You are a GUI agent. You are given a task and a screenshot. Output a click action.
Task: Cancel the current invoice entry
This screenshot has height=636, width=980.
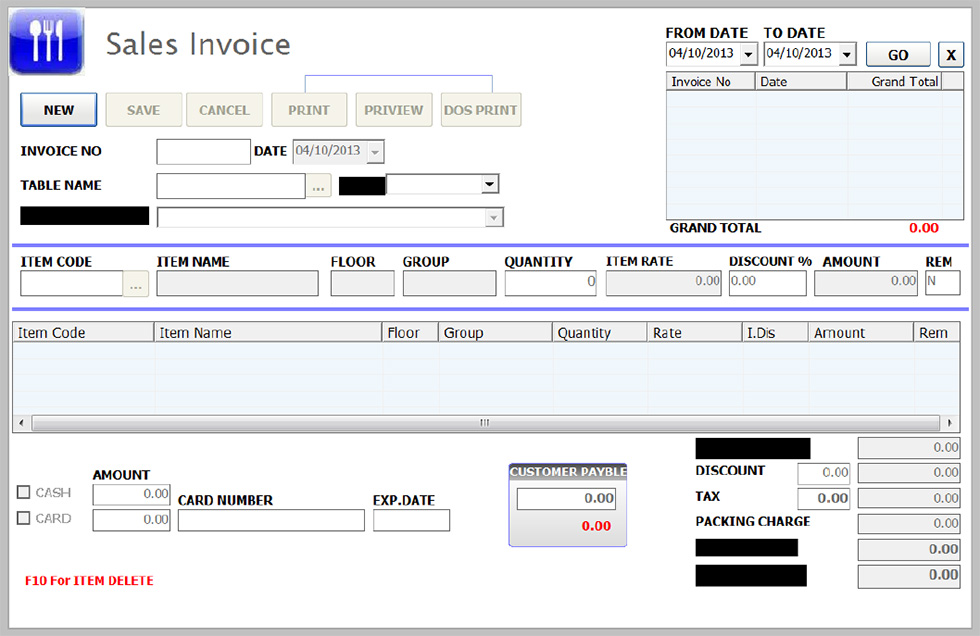224,109
